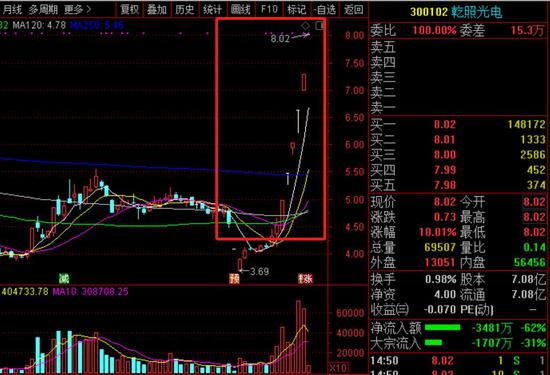
Task: Click the blue MA250 indicator label
Action: (x=96, y=25)
